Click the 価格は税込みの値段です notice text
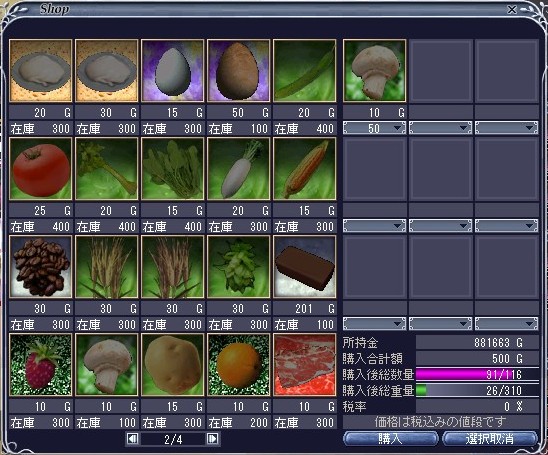 pyautogui.click(x=440, y=422)
